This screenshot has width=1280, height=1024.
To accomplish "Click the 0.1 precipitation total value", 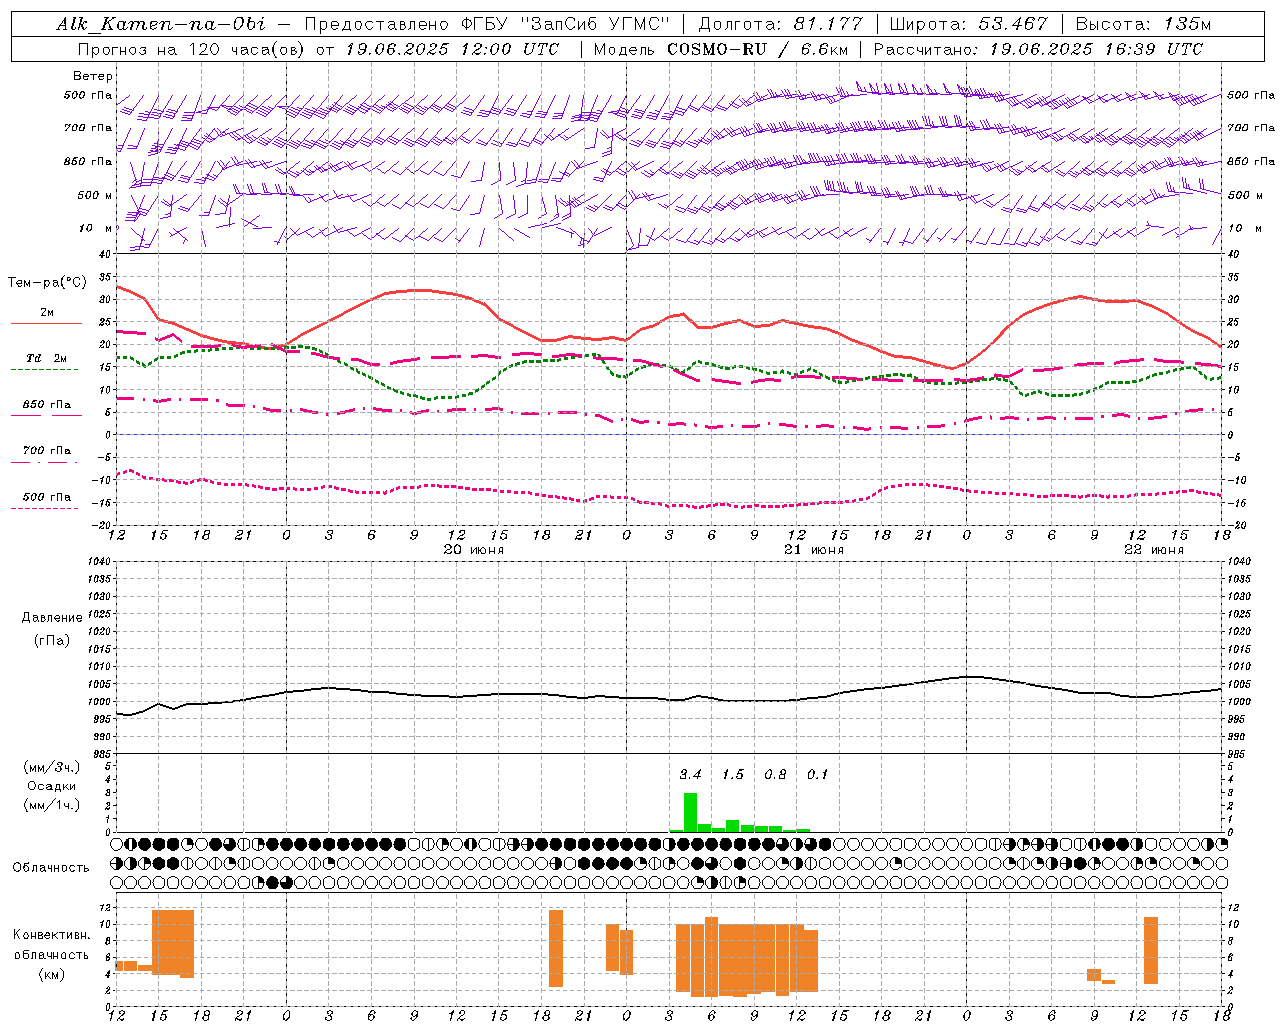I will pyautogui.click(x=818, y=775).
